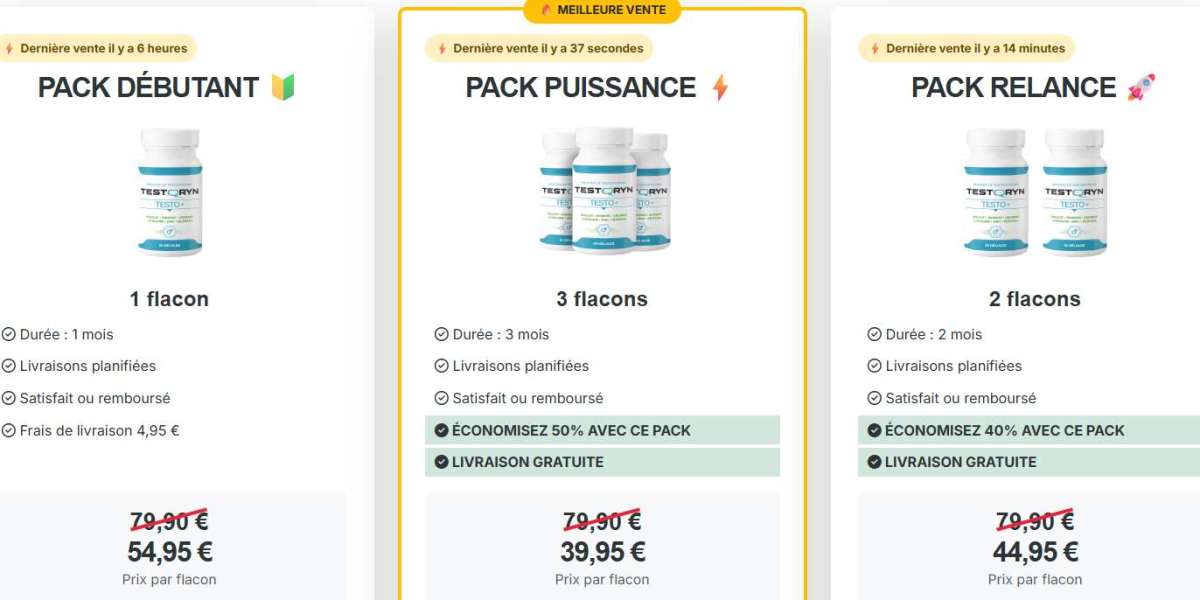Click the Livraison Gratuite banner in Pack Relance
Viewport: 1200px width, 600px height.
coord(1029,462)
